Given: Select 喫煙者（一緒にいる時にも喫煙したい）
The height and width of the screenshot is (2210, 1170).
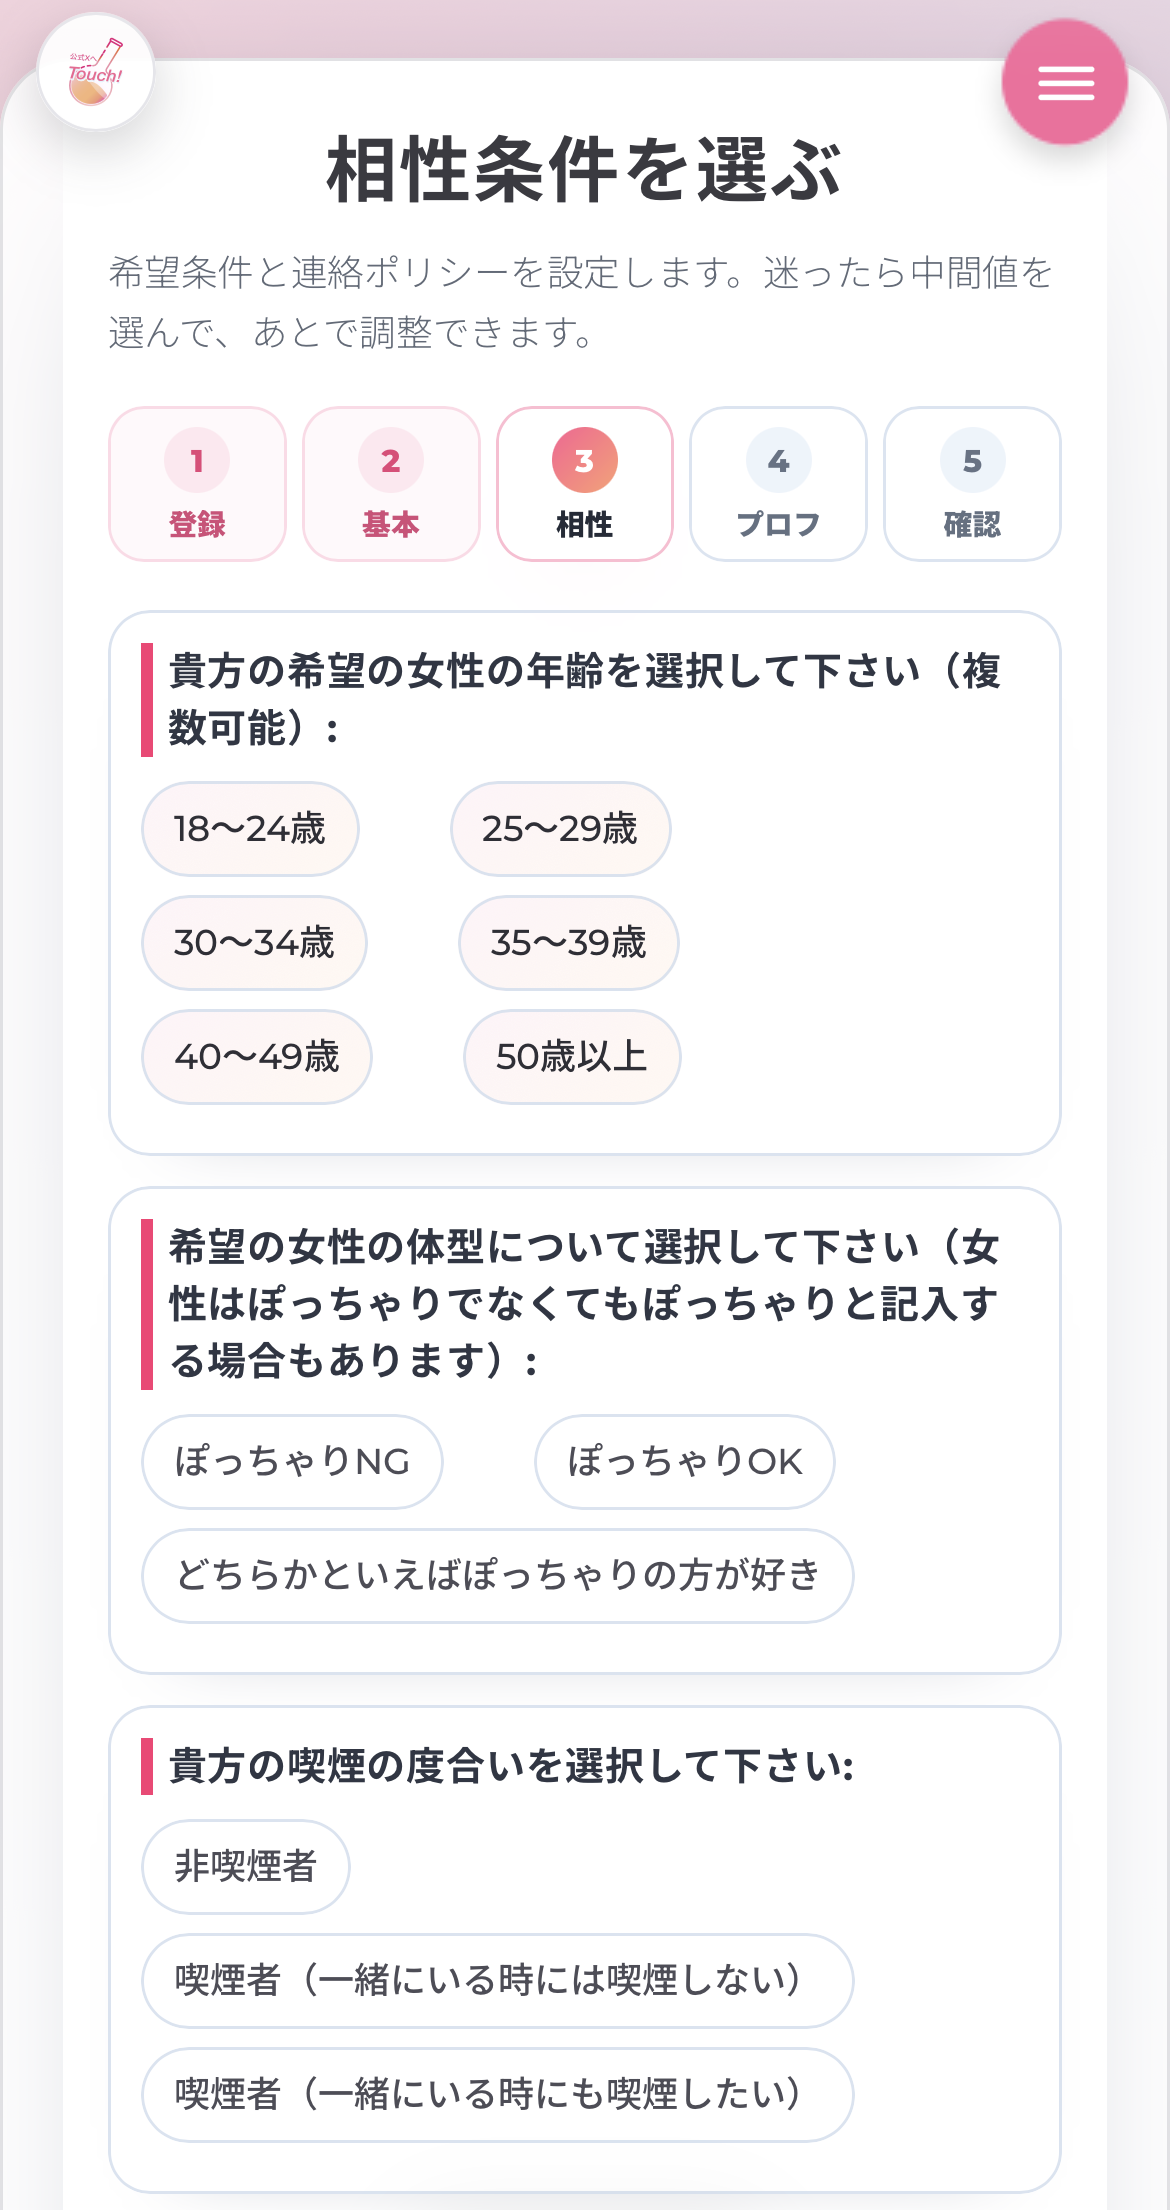Looking at the screenshot, I should pyautogui.click(x=498, y=2095).
